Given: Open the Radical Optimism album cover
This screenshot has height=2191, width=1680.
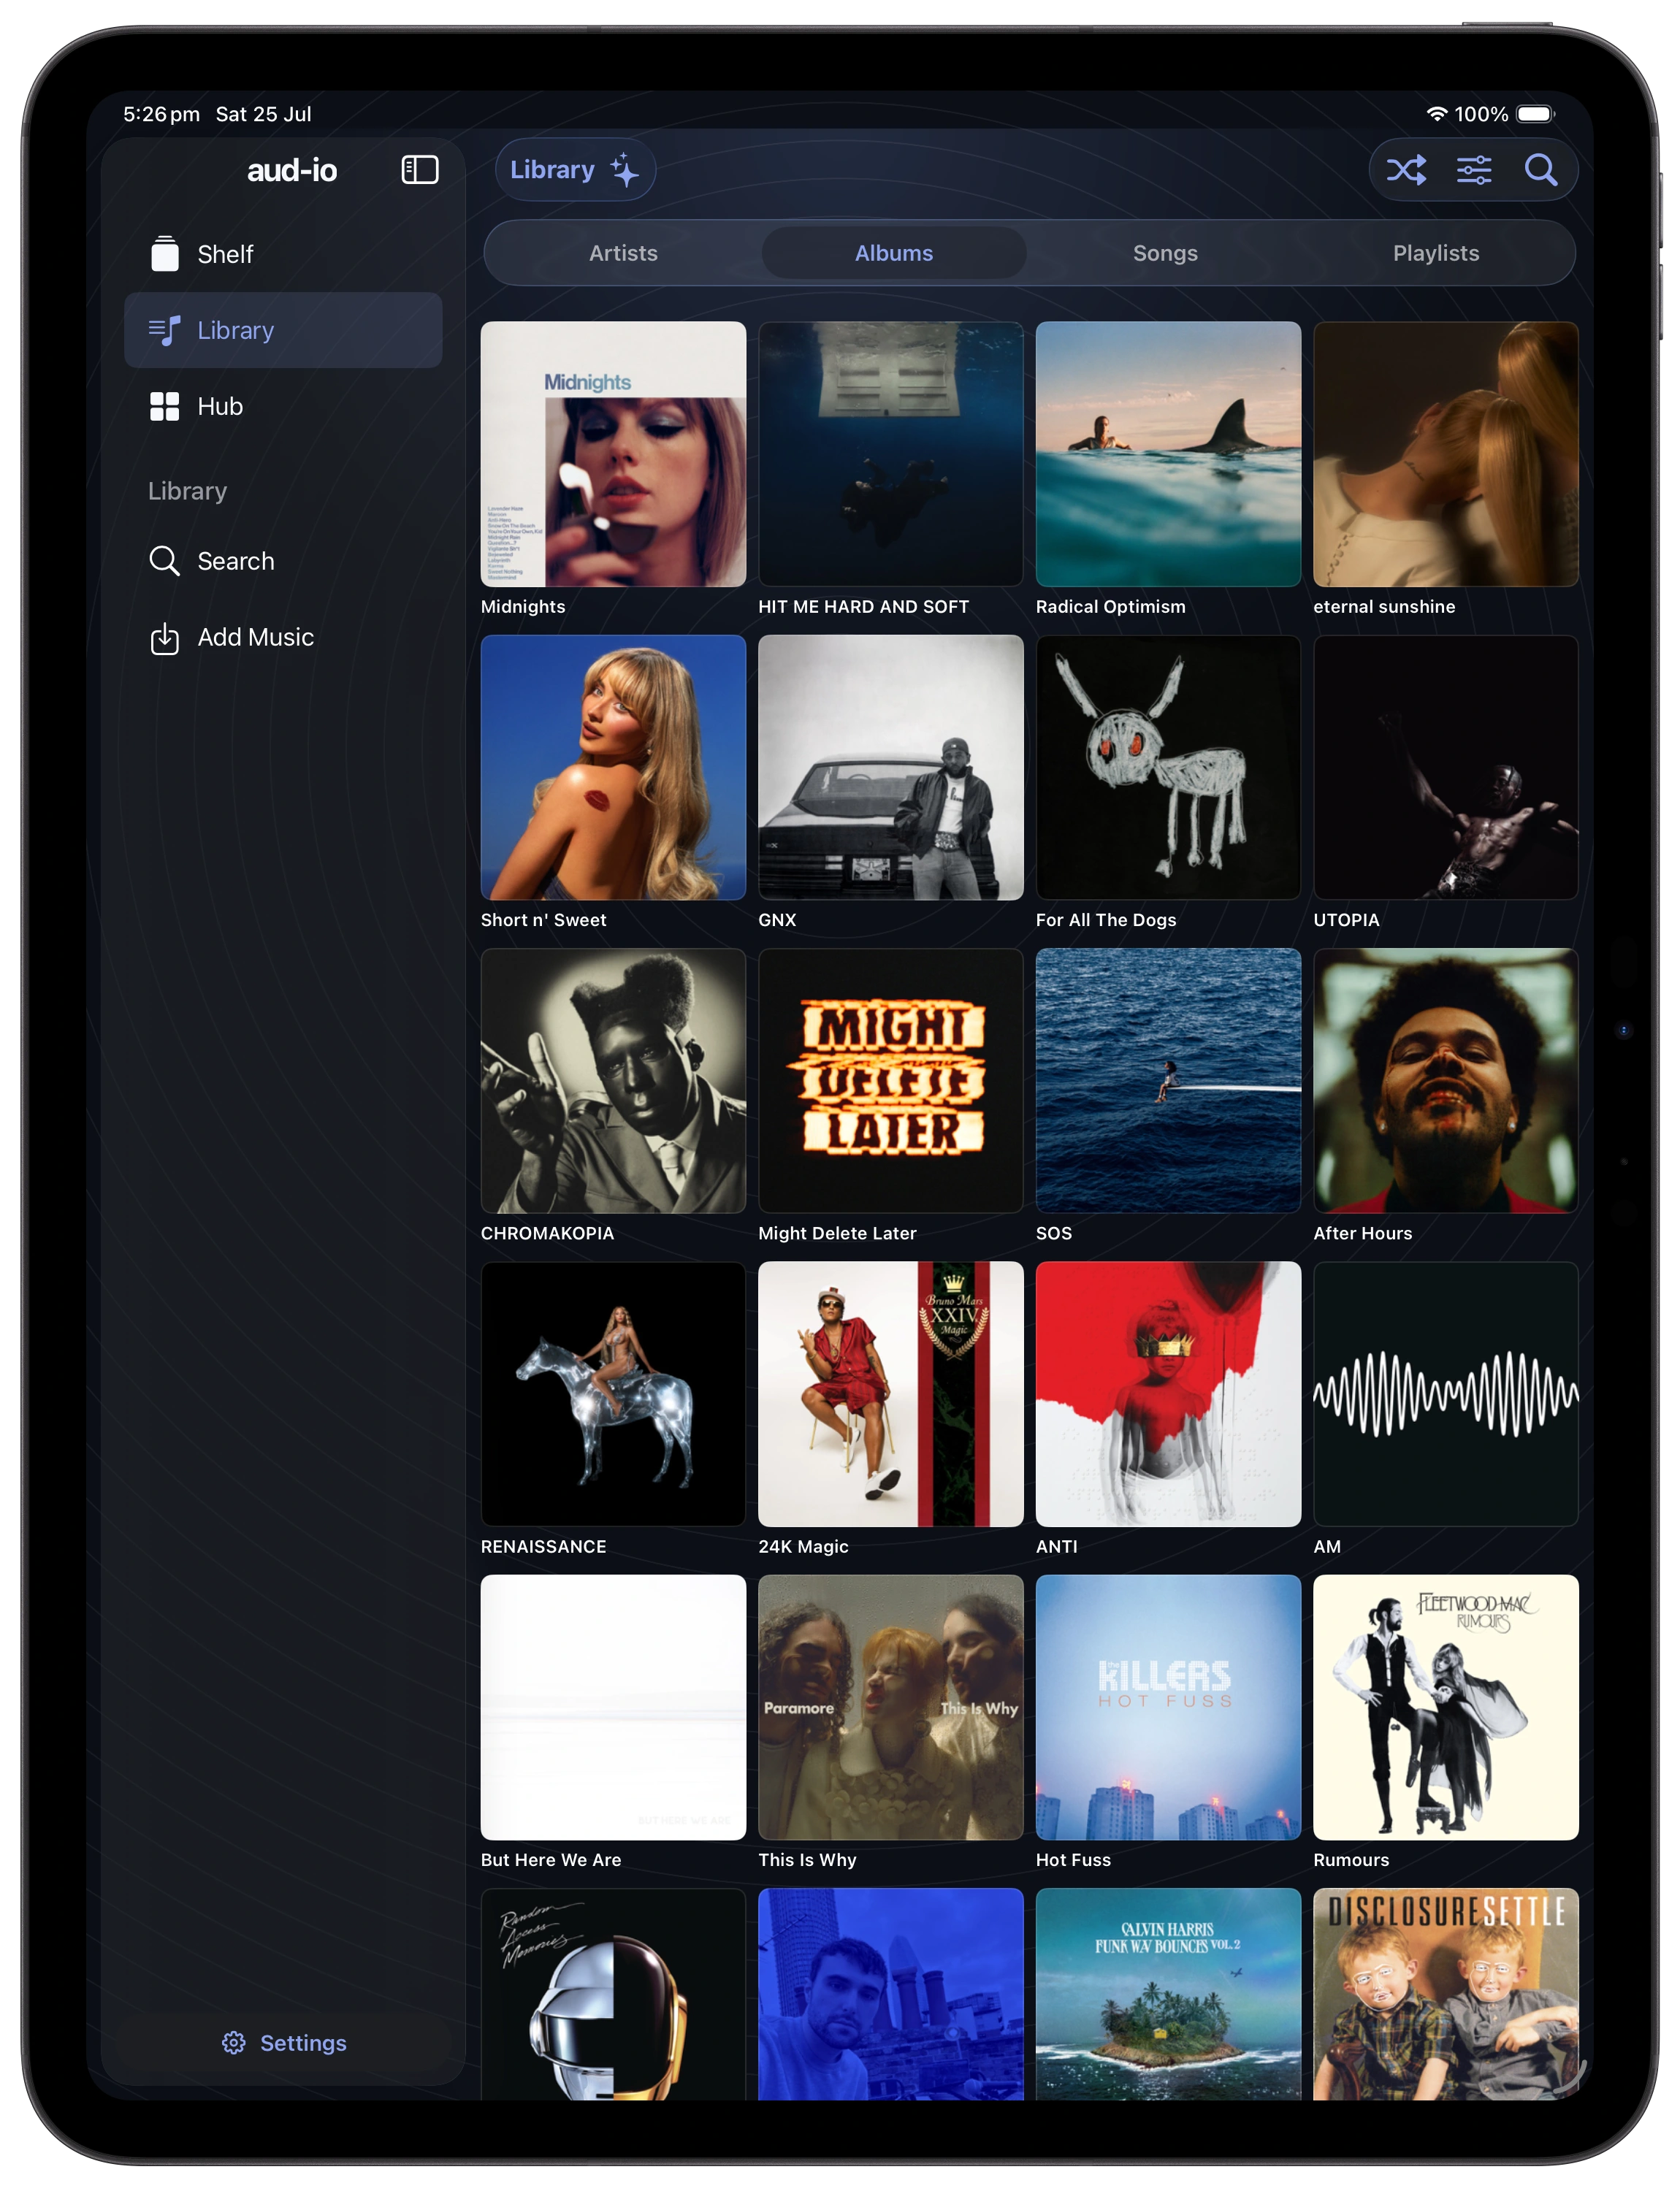Looking at the screenshot, I should 1168,454.
